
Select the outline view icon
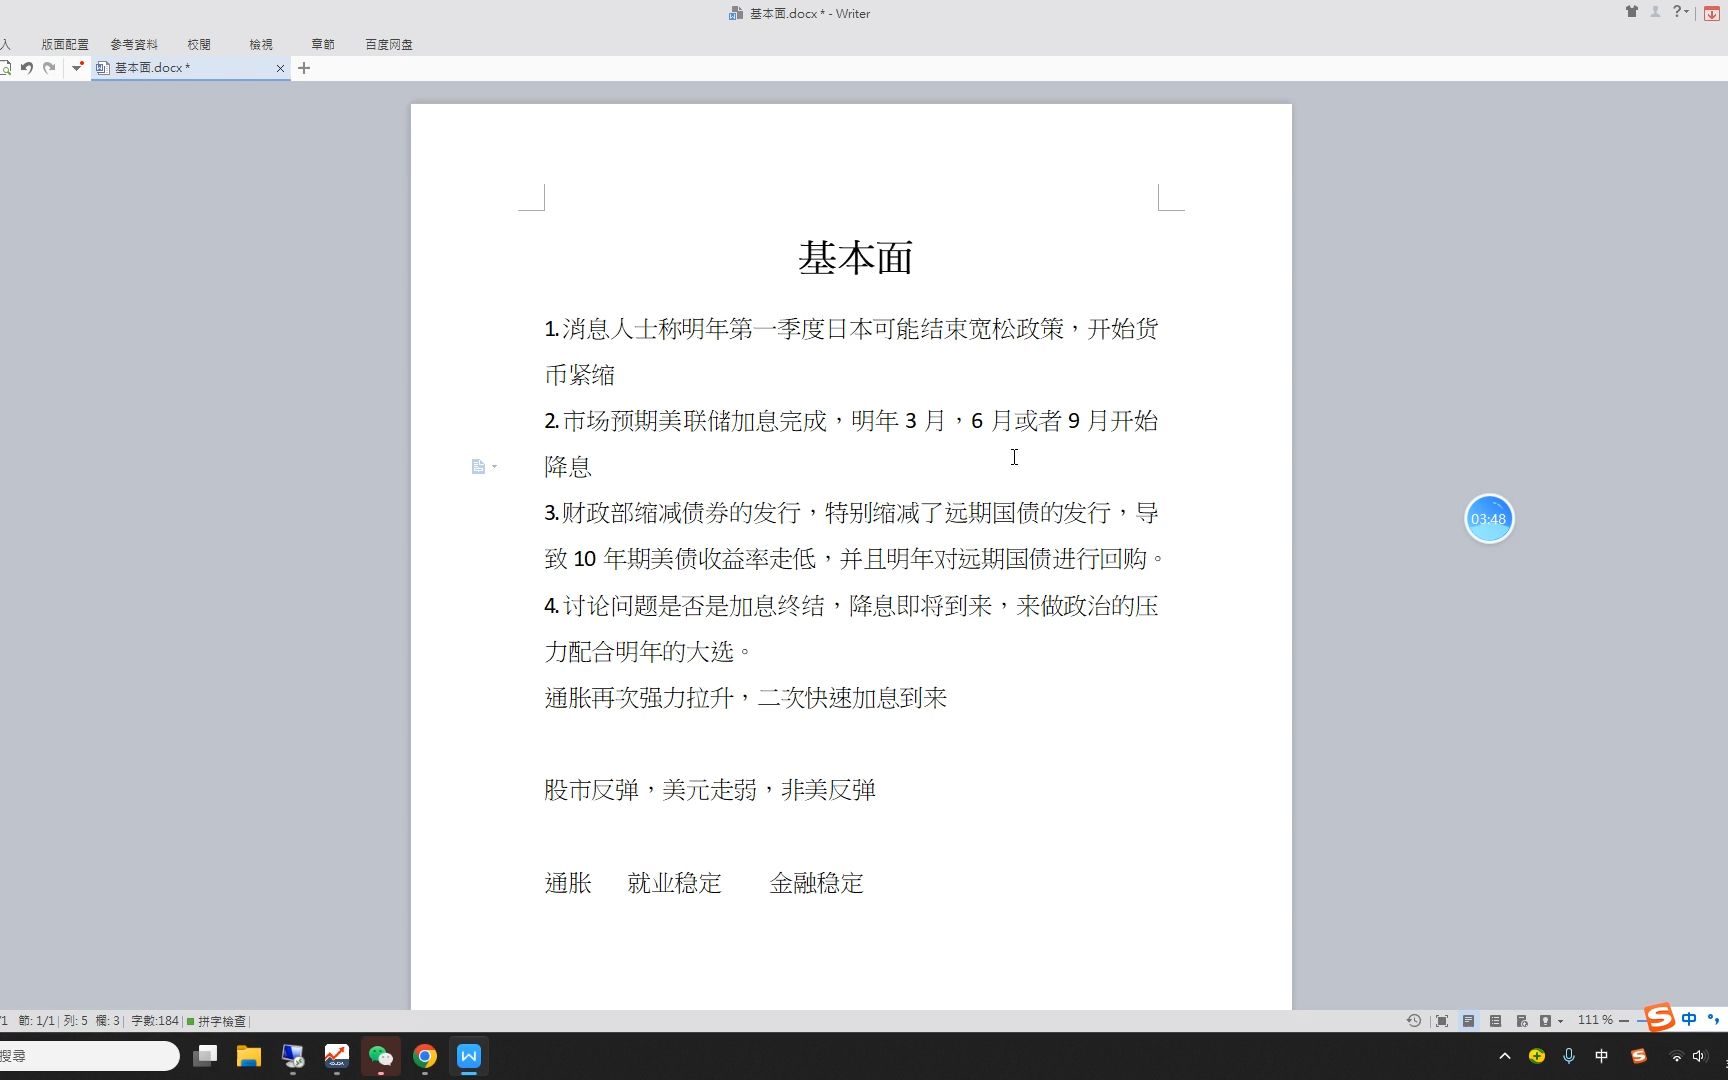point(1495,1021)
